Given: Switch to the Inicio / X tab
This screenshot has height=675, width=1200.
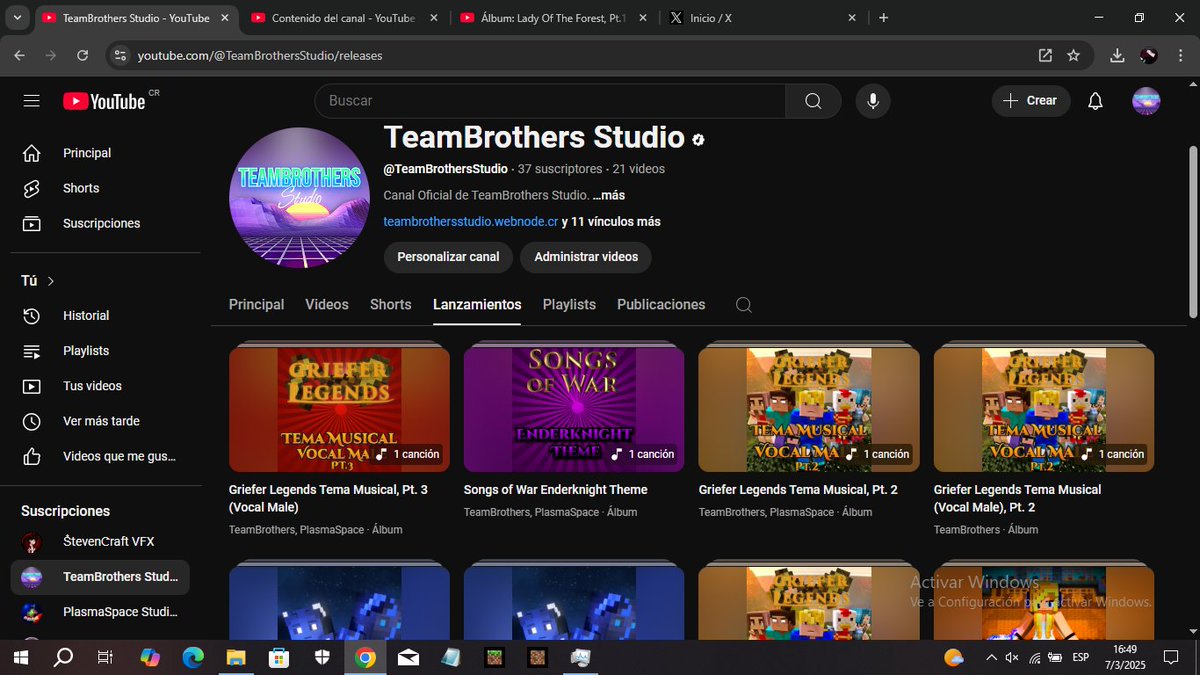Looking at the screenshot, I should click(x=760, y=18).
